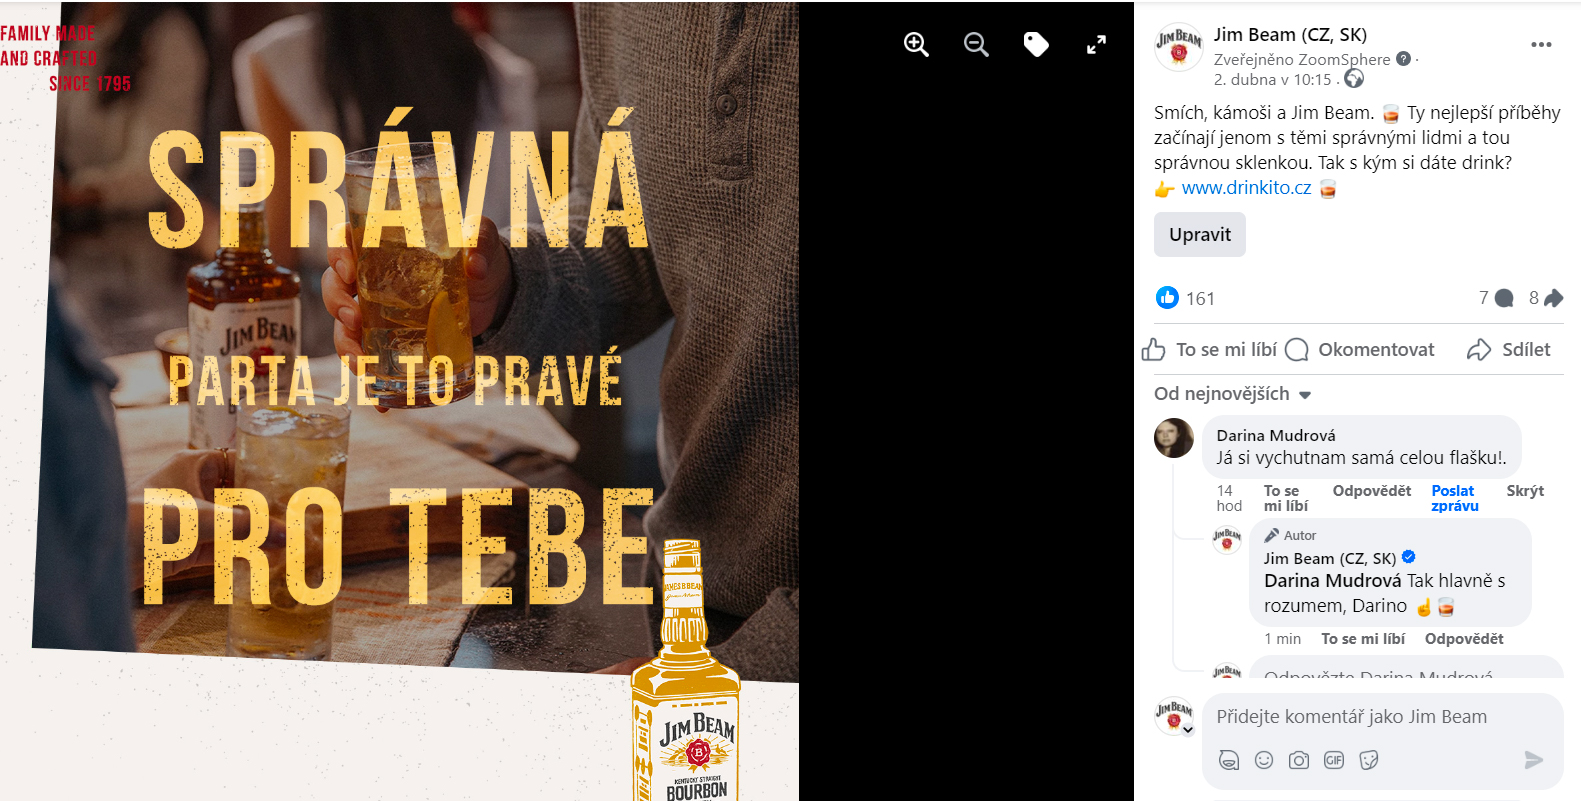Image resolution: width=1581 pixels, height=801 pixels.
Task: Zoom out of the photo
Action: [976, 44]
